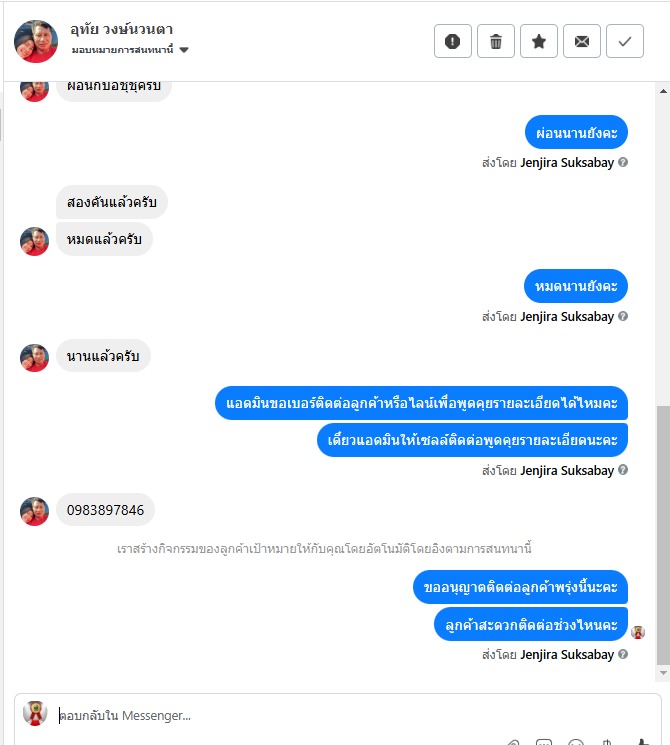Screen dimensions: 670x745
Task: Click help icon beside Jenjira Suksabay under ผ่อนนานยังคะ
Action: point(623,162)
